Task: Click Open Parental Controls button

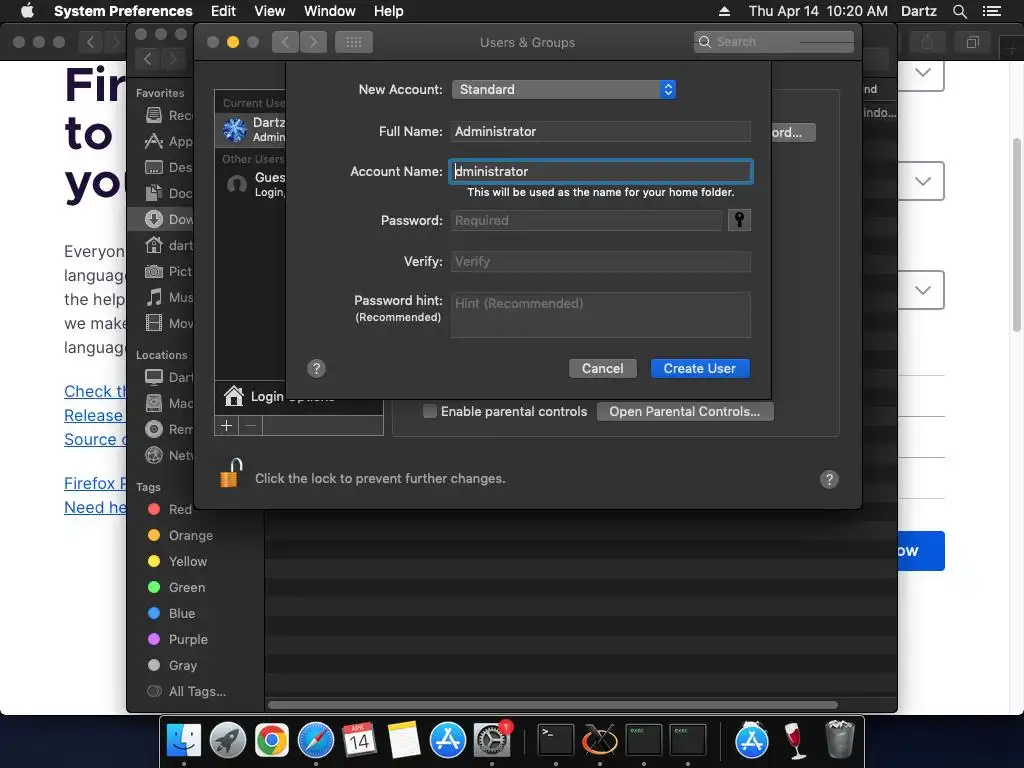Action: coord(685,411)
